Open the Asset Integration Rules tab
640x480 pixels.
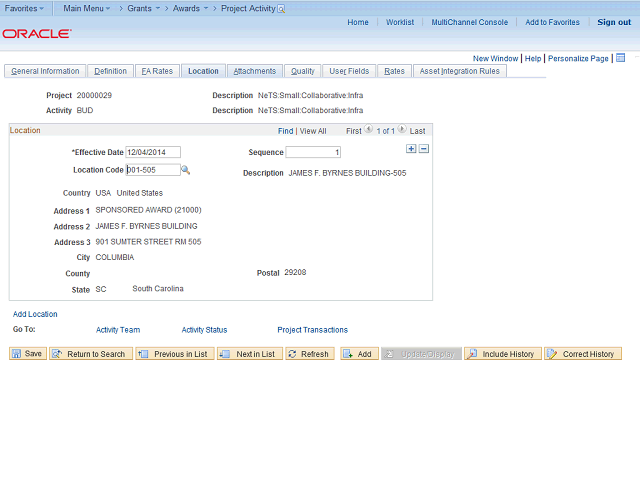pos(460,71)
